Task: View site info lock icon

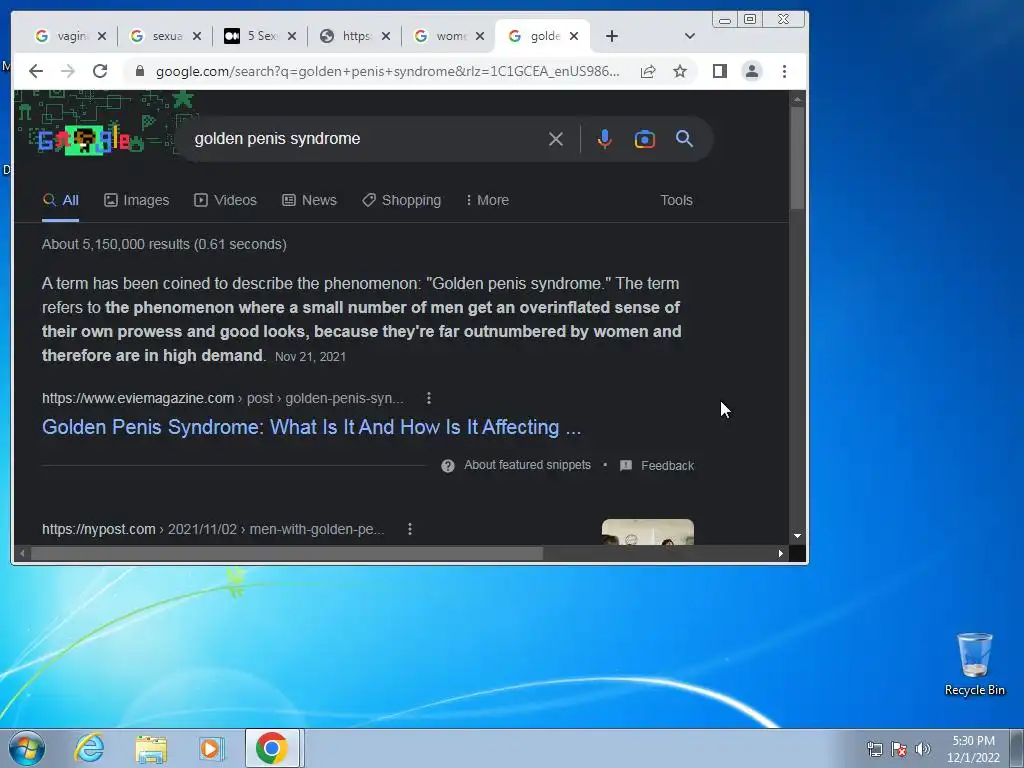Action: (139, 71)
